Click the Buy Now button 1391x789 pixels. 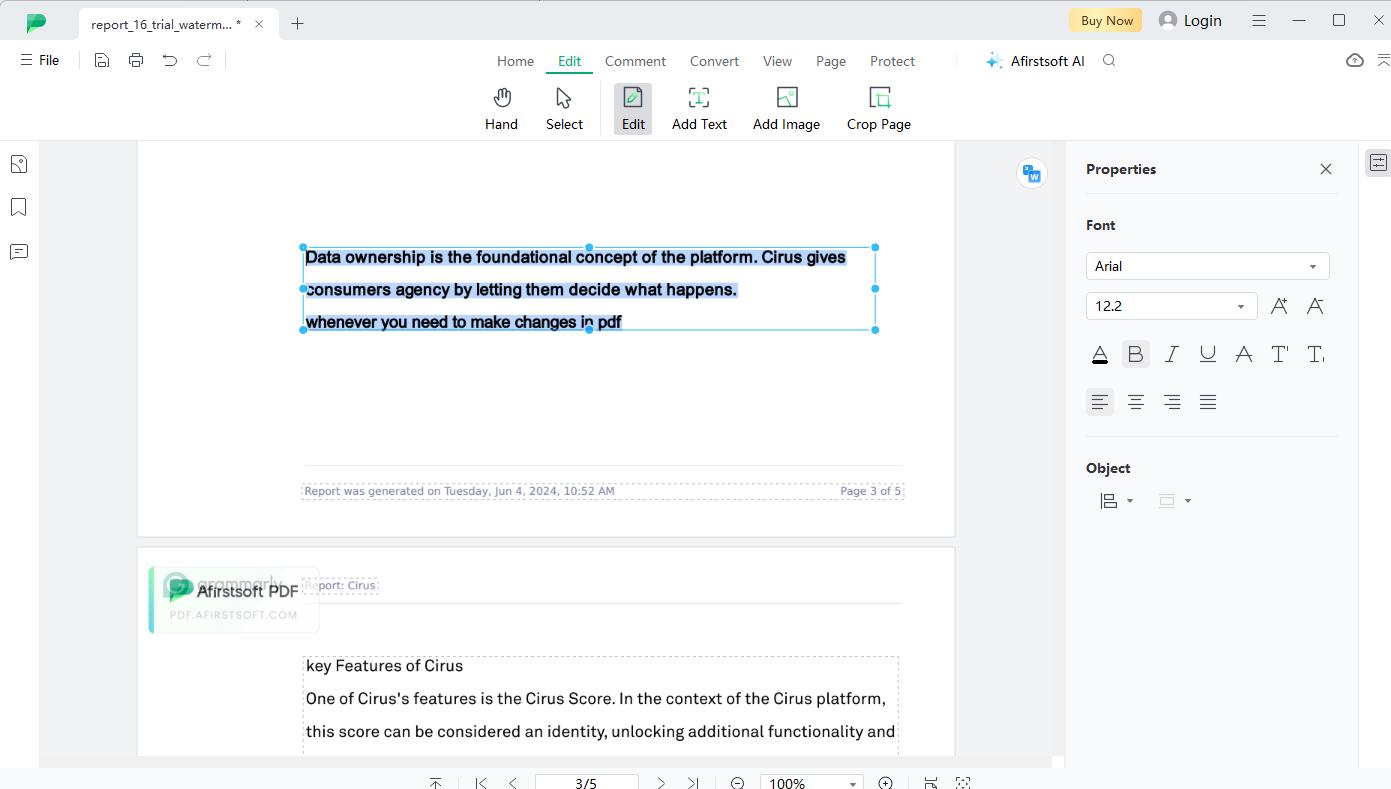[1107, 20]
